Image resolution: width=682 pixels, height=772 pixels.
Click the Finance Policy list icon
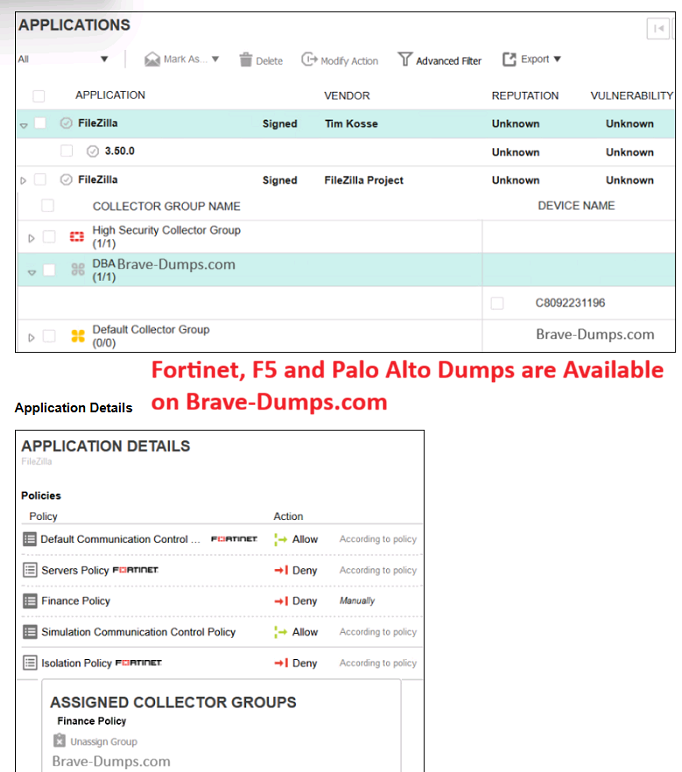coord(29,601)
